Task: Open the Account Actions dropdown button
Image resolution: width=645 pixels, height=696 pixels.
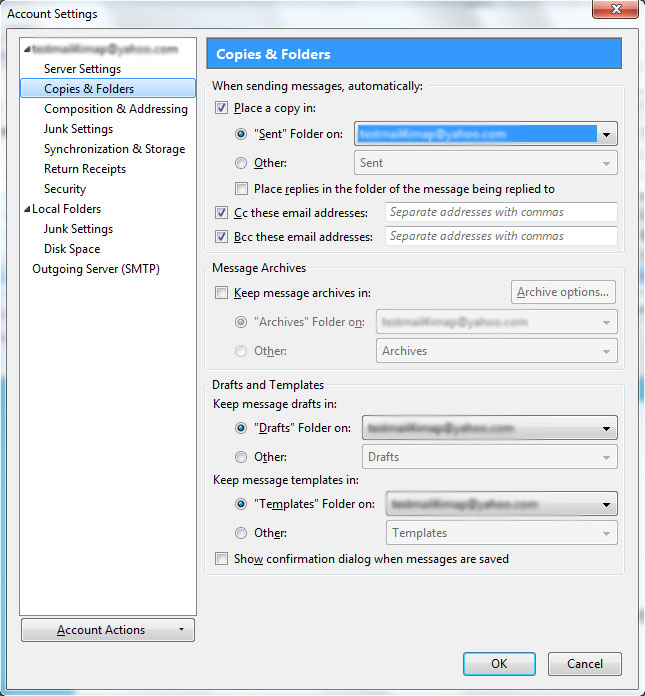Action: click(108, 630)
